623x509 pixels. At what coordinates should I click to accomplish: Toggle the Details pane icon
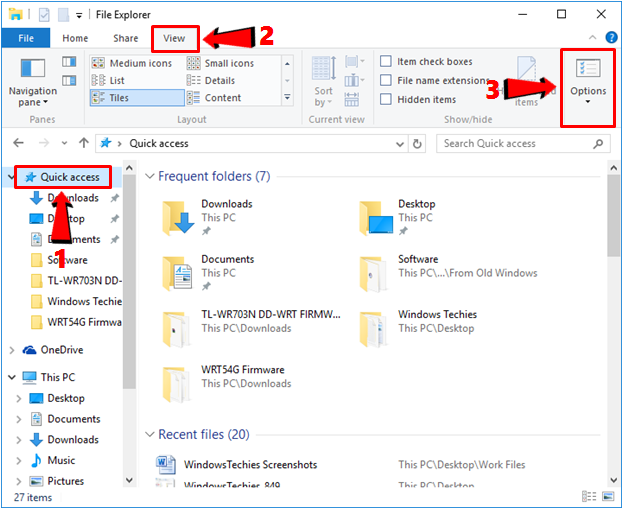[x=69, y=81]
